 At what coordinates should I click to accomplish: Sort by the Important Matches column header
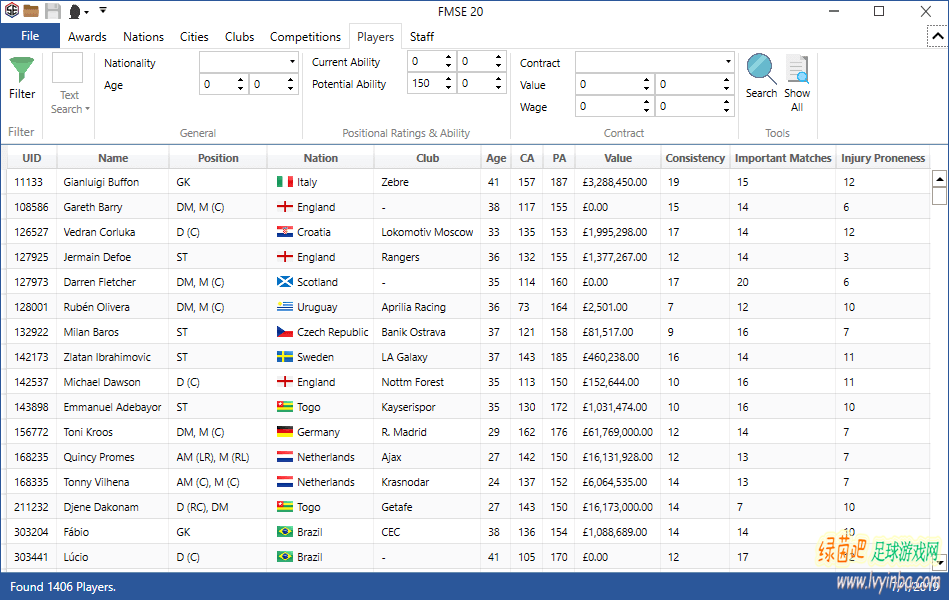[783, 158]
